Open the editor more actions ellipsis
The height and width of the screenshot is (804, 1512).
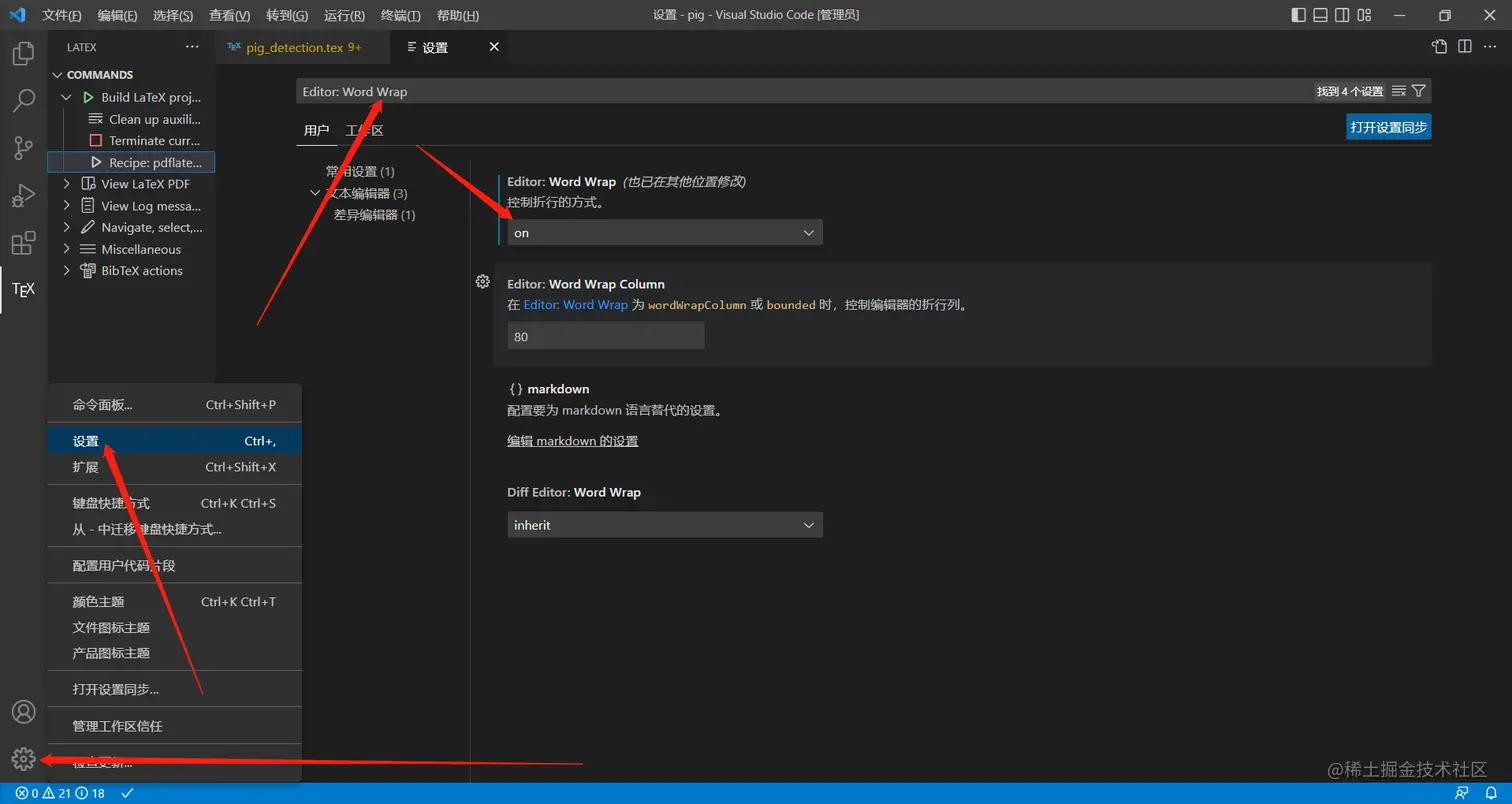coord(1491,46)
